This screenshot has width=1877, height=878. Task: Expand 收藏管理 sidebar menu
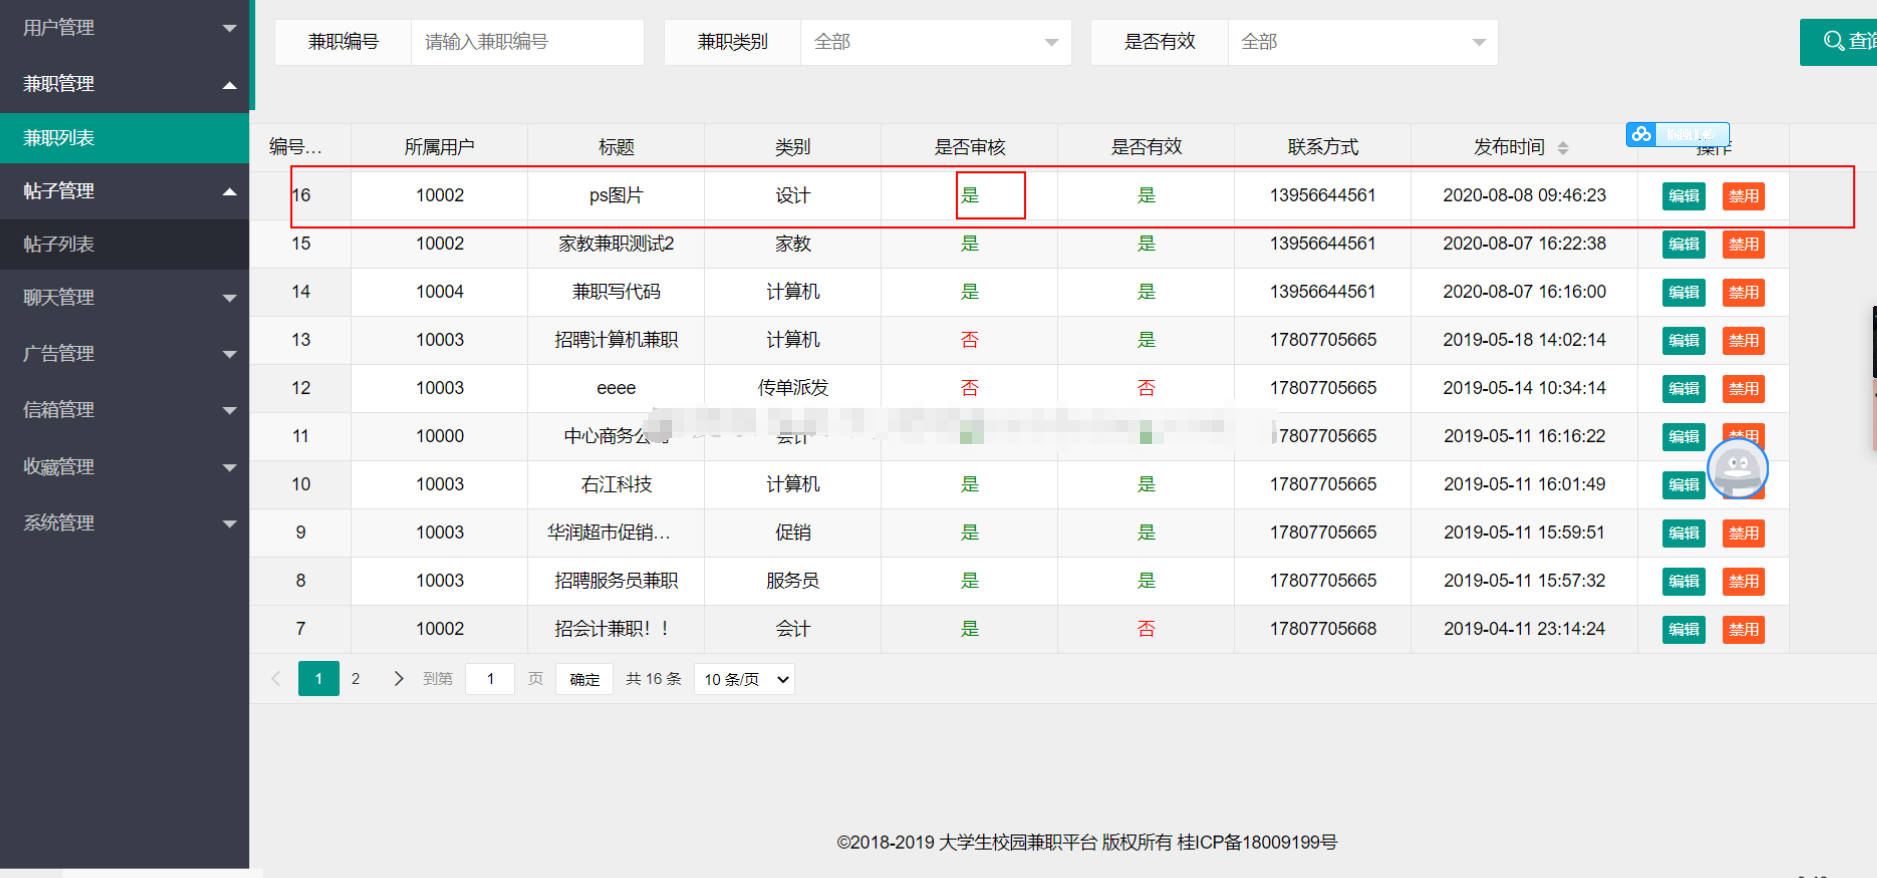[x=124, y=467]
